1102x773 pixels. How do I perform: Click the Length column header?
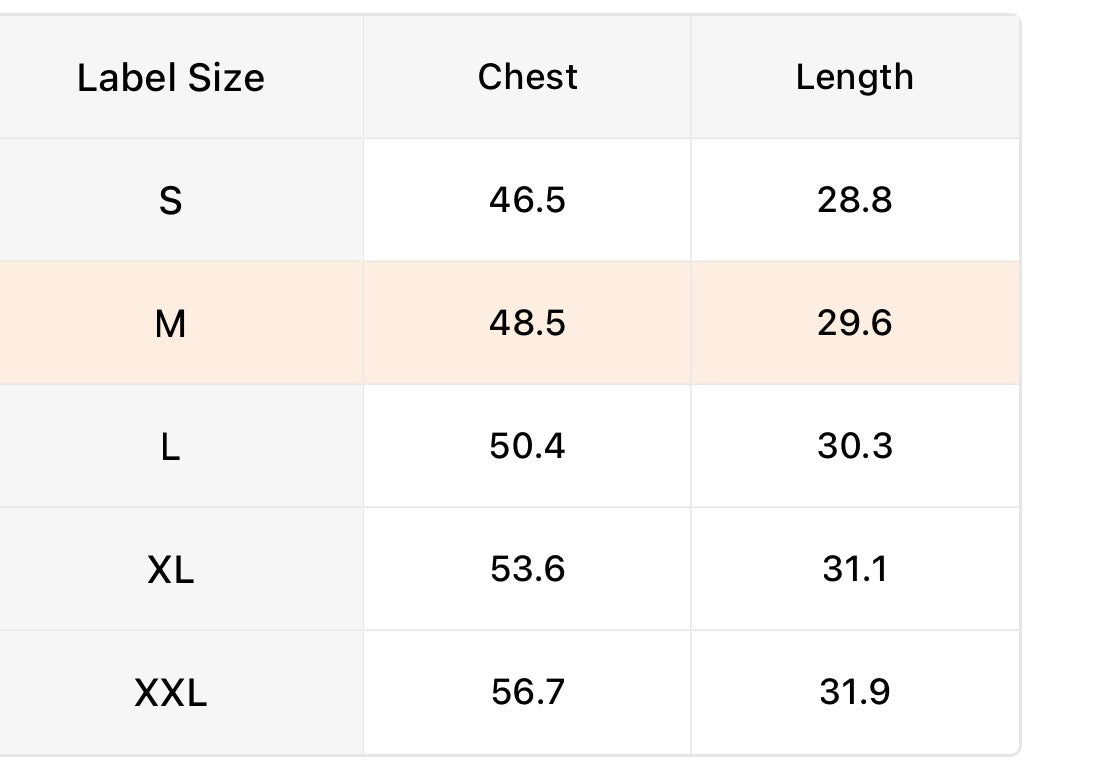pyautogui.click(x=855, y=78)
